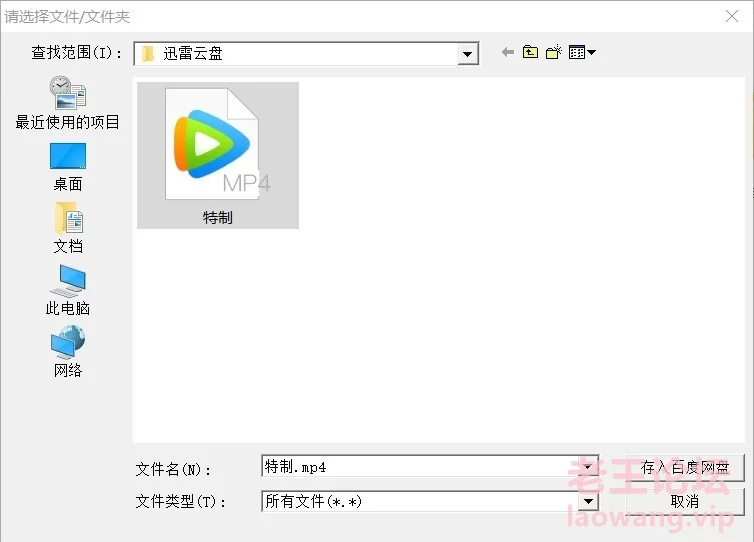Click the back arrow toolbar icon

pyautogui.click(x=507, y=52)
